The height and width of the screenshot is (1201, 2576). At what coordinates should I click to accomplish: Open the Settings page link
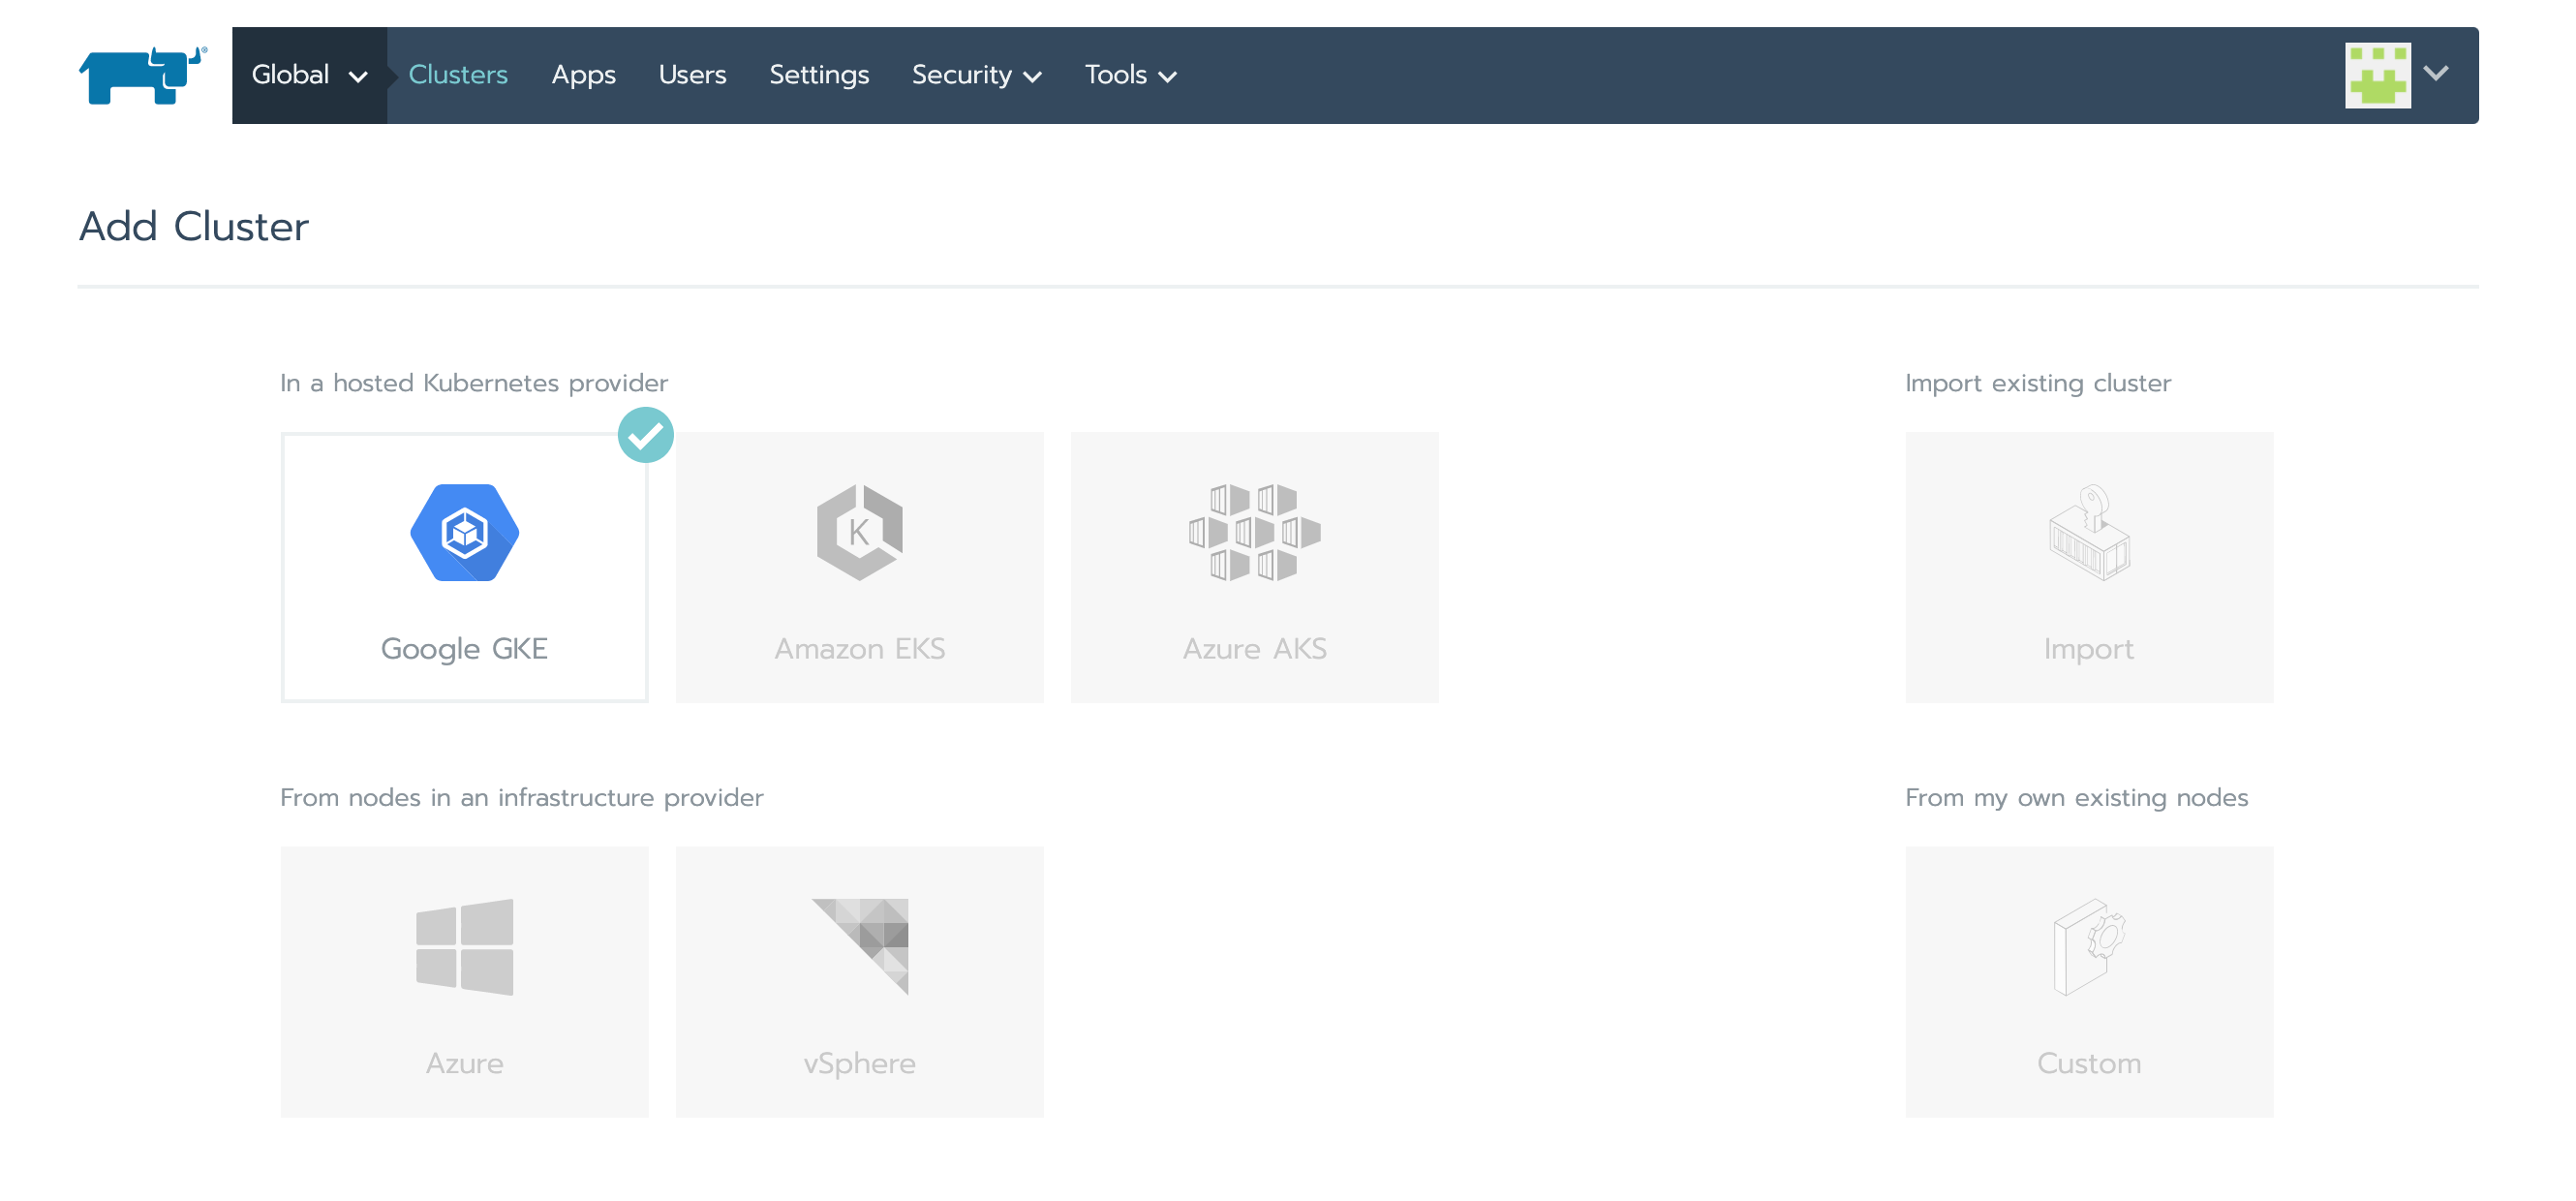pos(818,75)
